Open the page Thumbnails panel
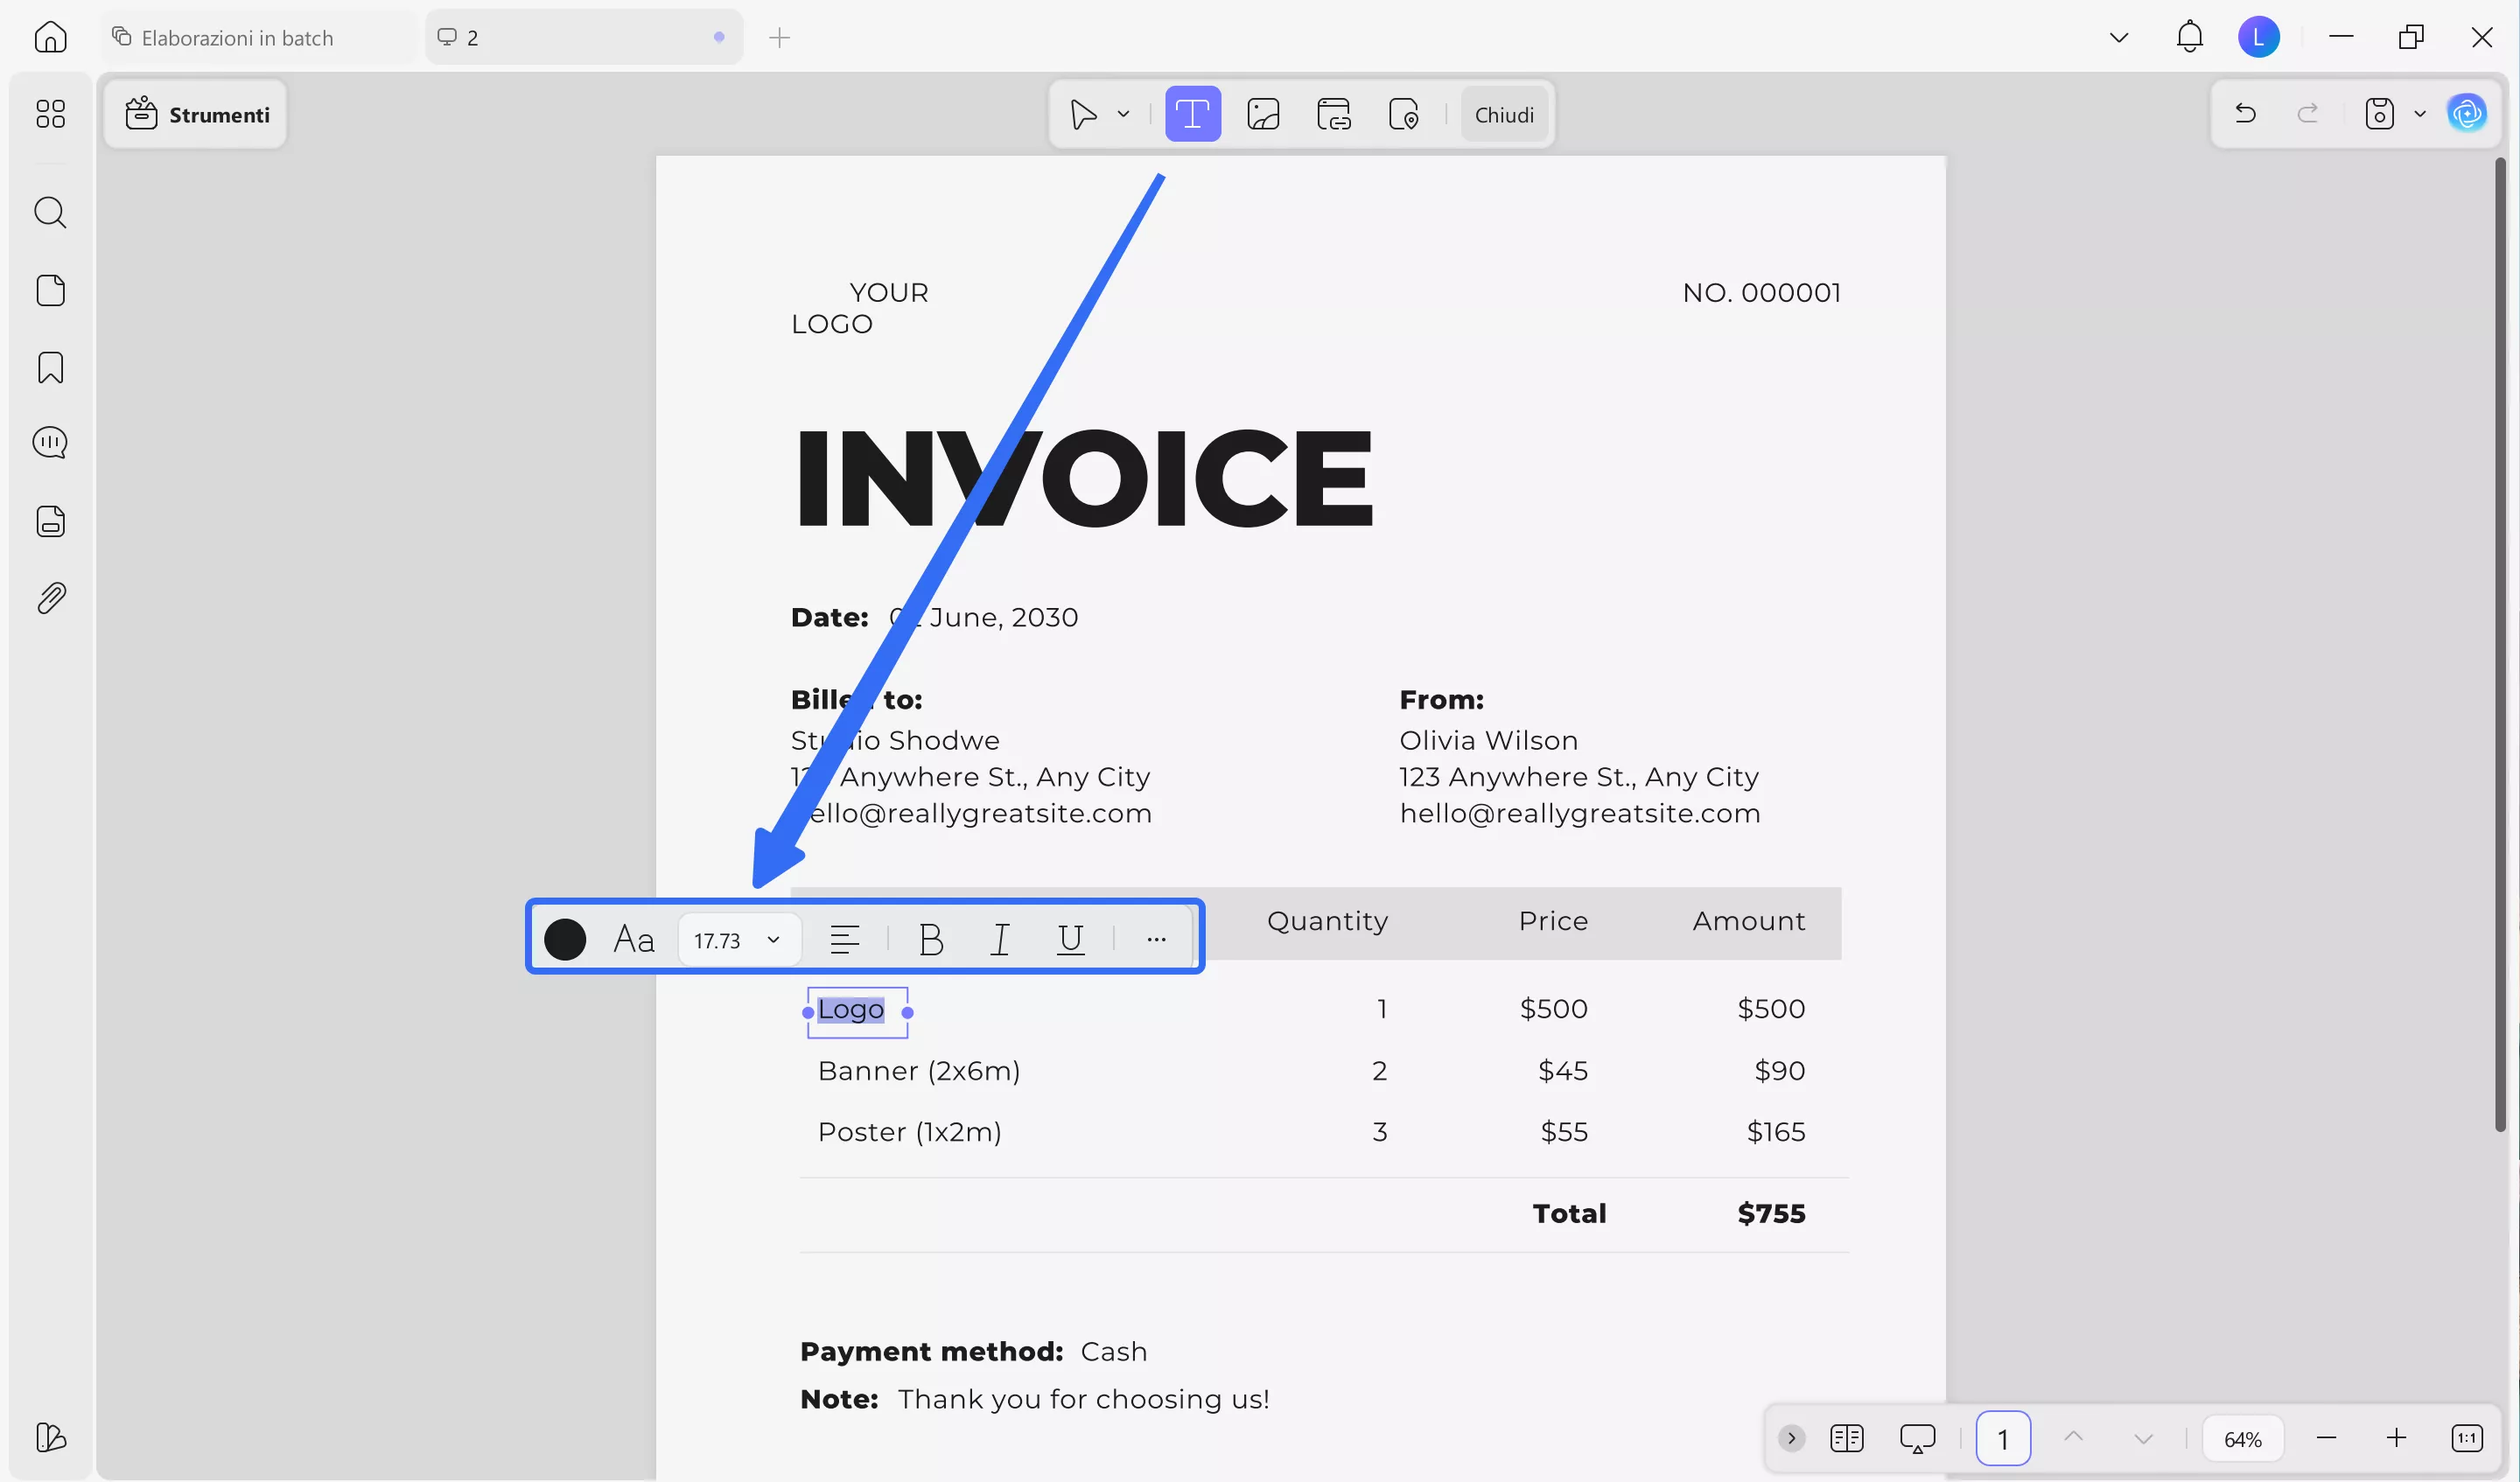The width and height of the screenshot is (2520, 1482). [x=50, y=290]
